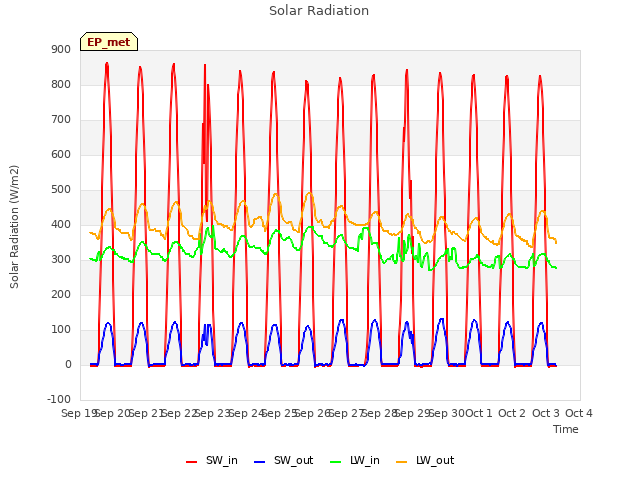Click the 700 y-axis tick label
This screenshot has width=640, height=480.
tap(61, 120)
